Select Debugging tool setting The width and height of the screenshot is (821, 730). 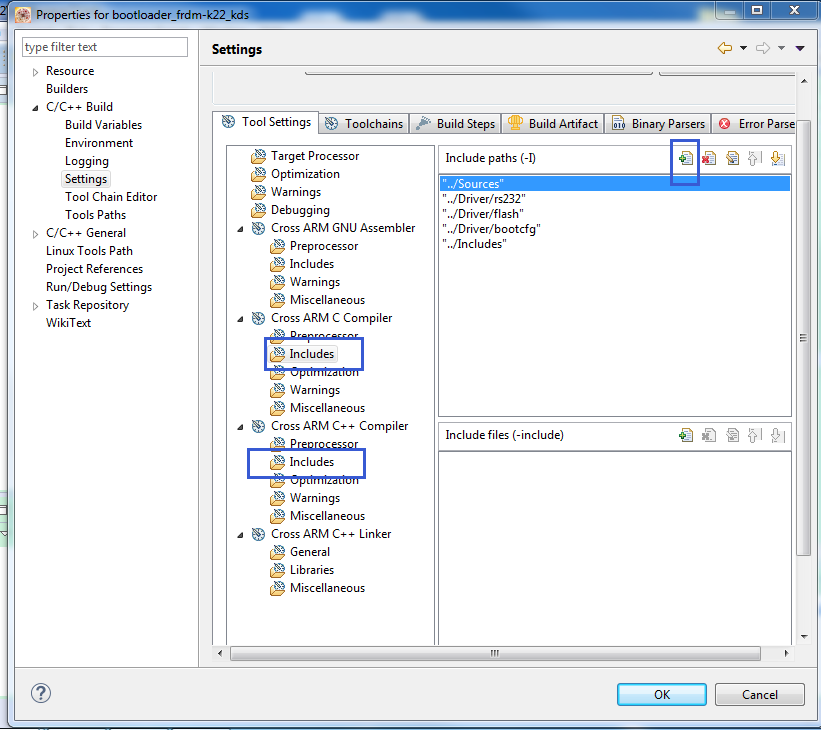coord(300,209)
